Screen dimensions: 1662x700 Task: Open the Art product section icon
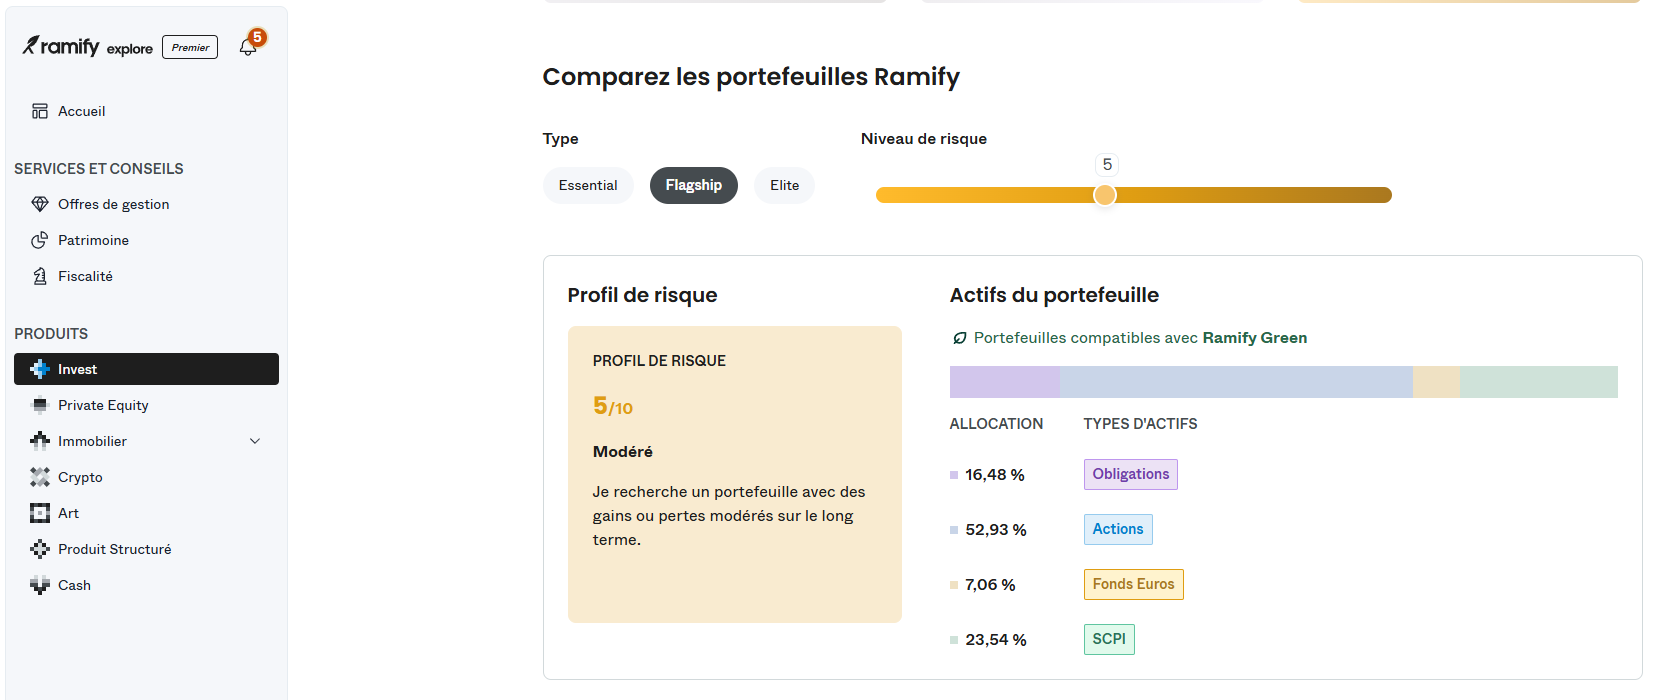point(40,513)
